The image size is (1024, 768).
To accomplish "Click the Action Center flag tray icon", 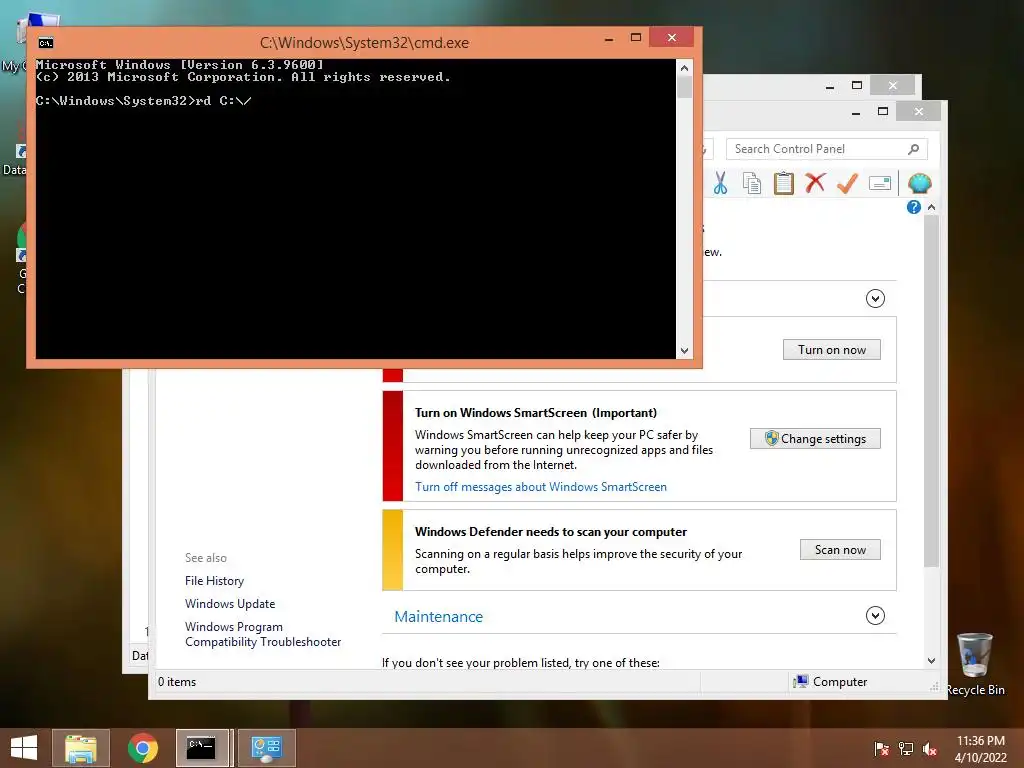I will point(882,748).
